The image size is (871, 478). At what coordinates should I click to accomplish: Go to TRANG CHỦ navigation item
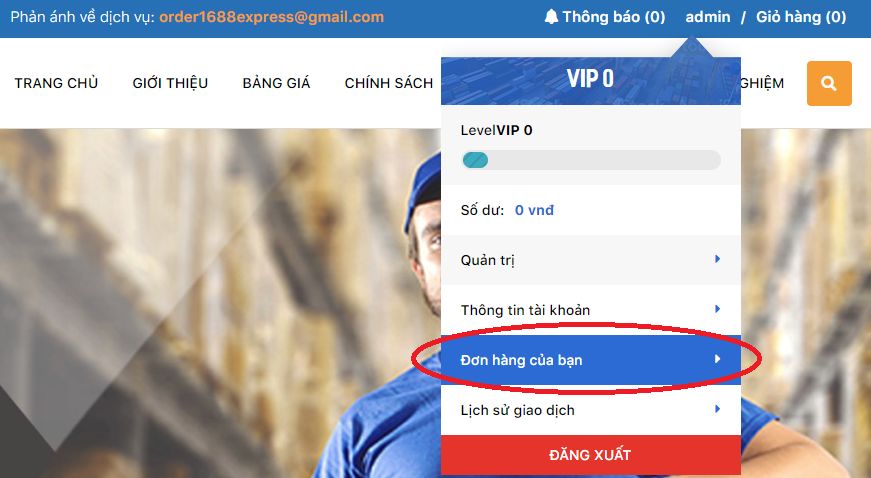[56, 83]
